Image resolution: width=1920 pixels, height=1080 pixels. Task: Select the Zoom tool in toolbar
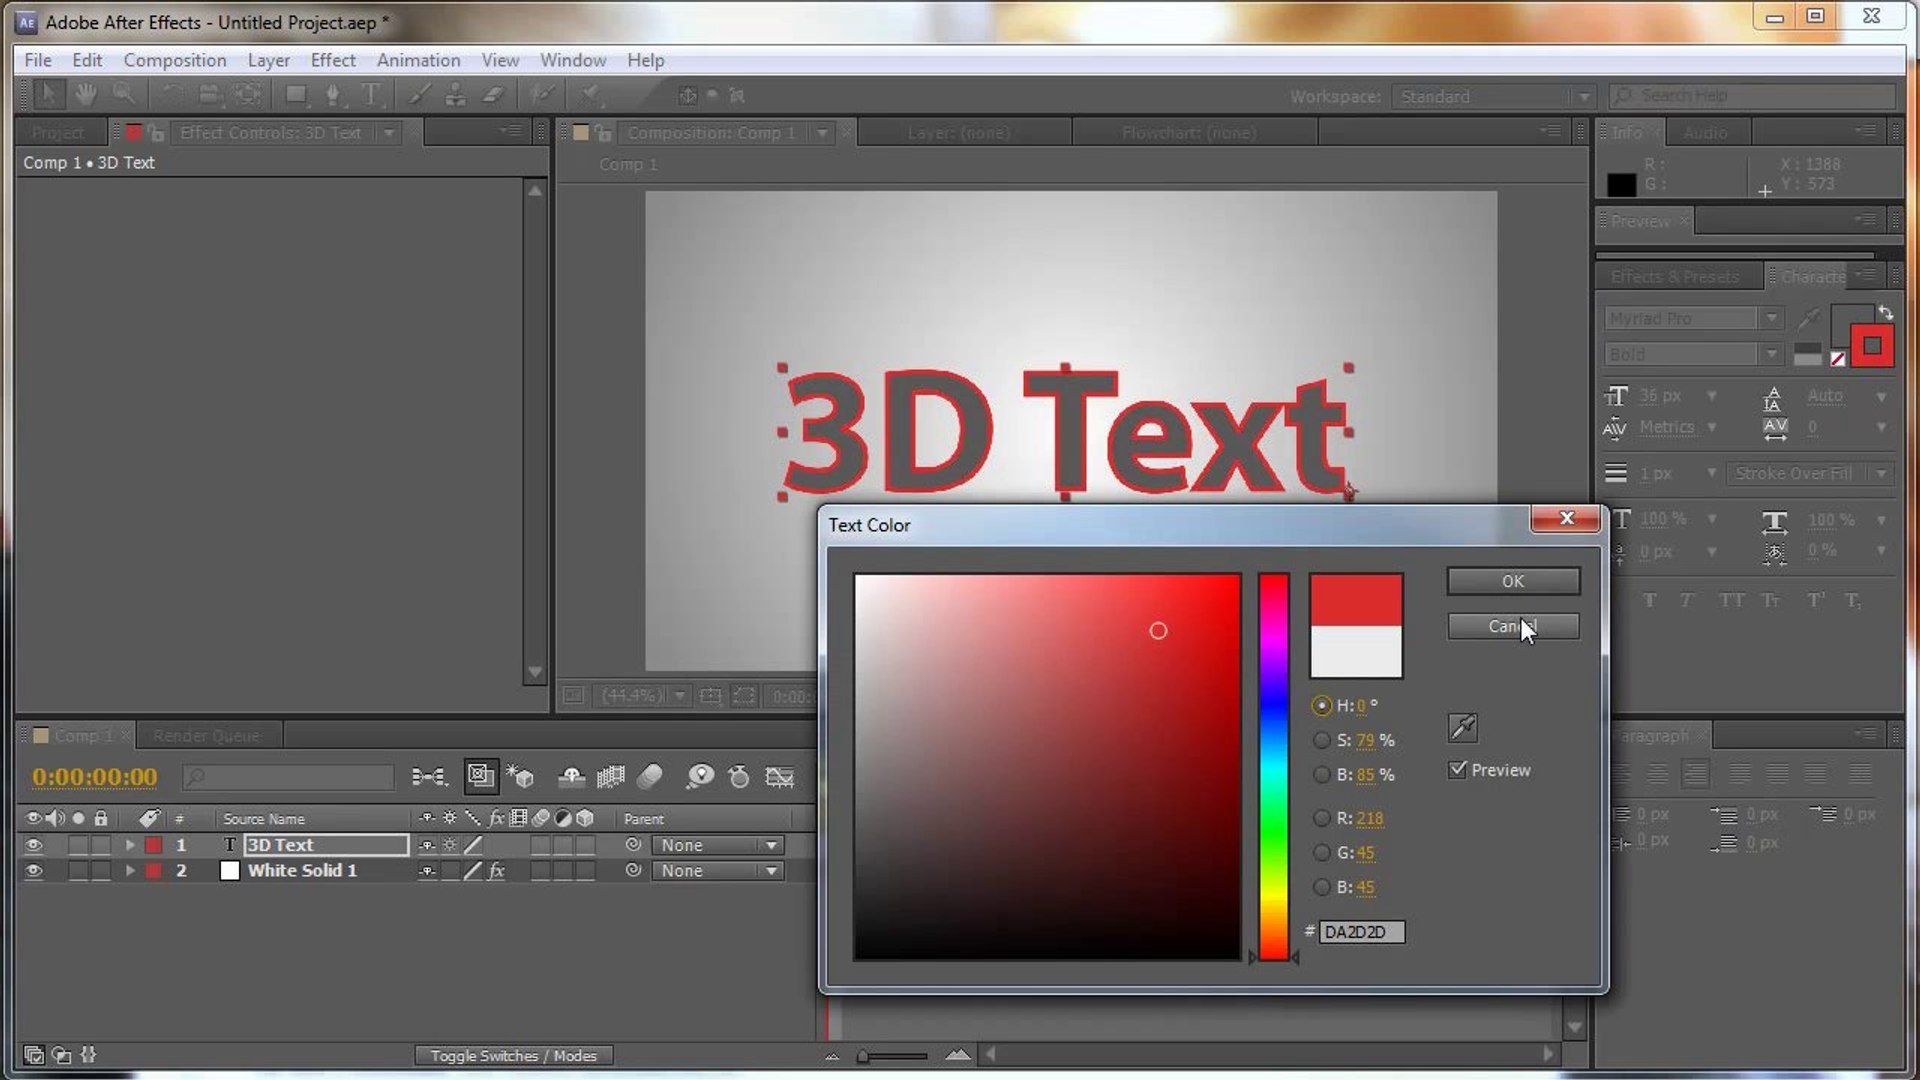pos(123,95)
